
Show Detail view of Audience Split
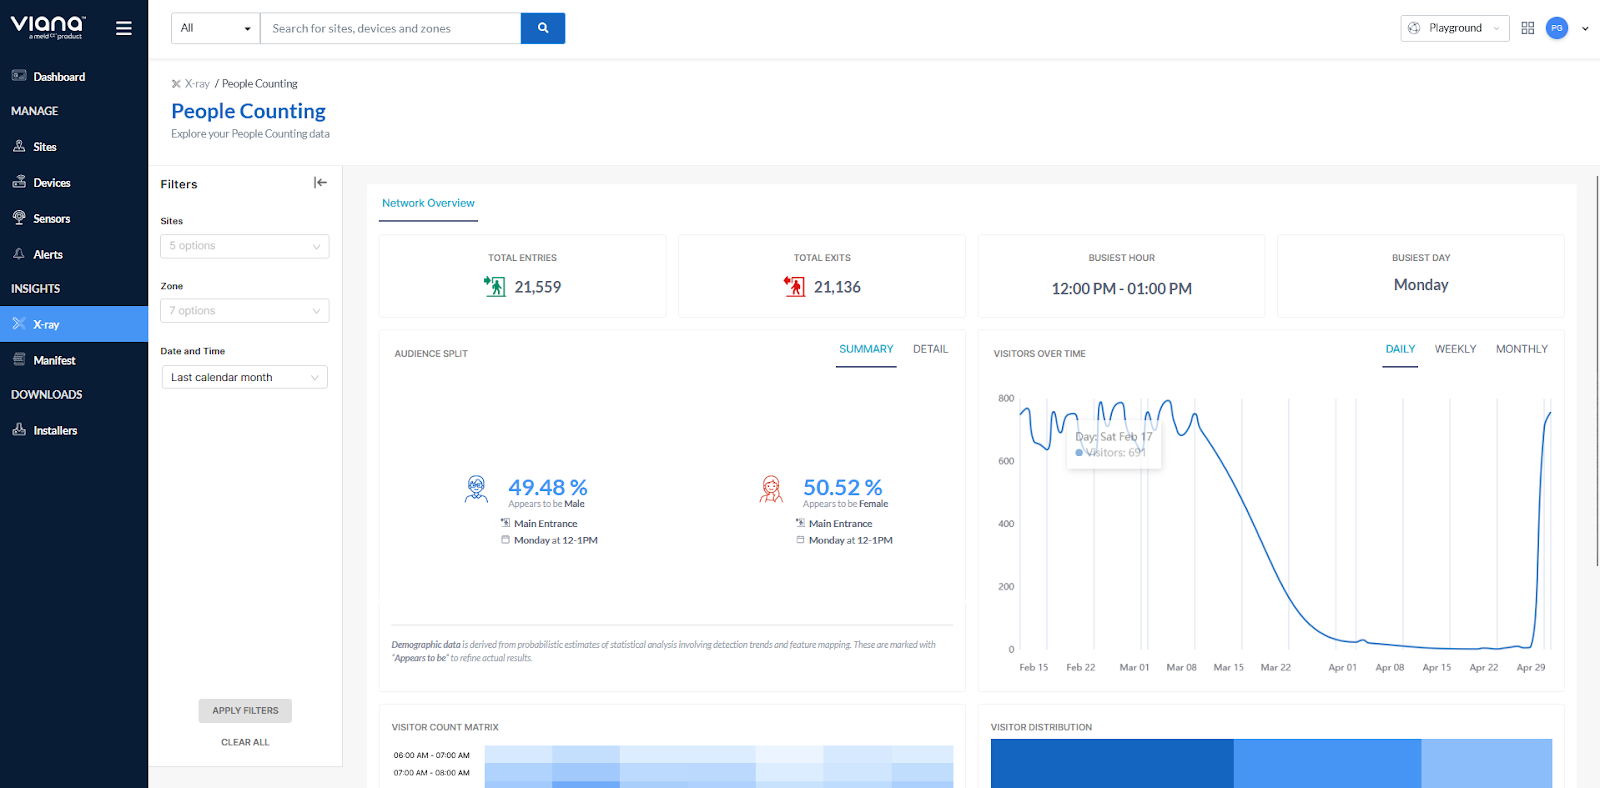point(930,349)
